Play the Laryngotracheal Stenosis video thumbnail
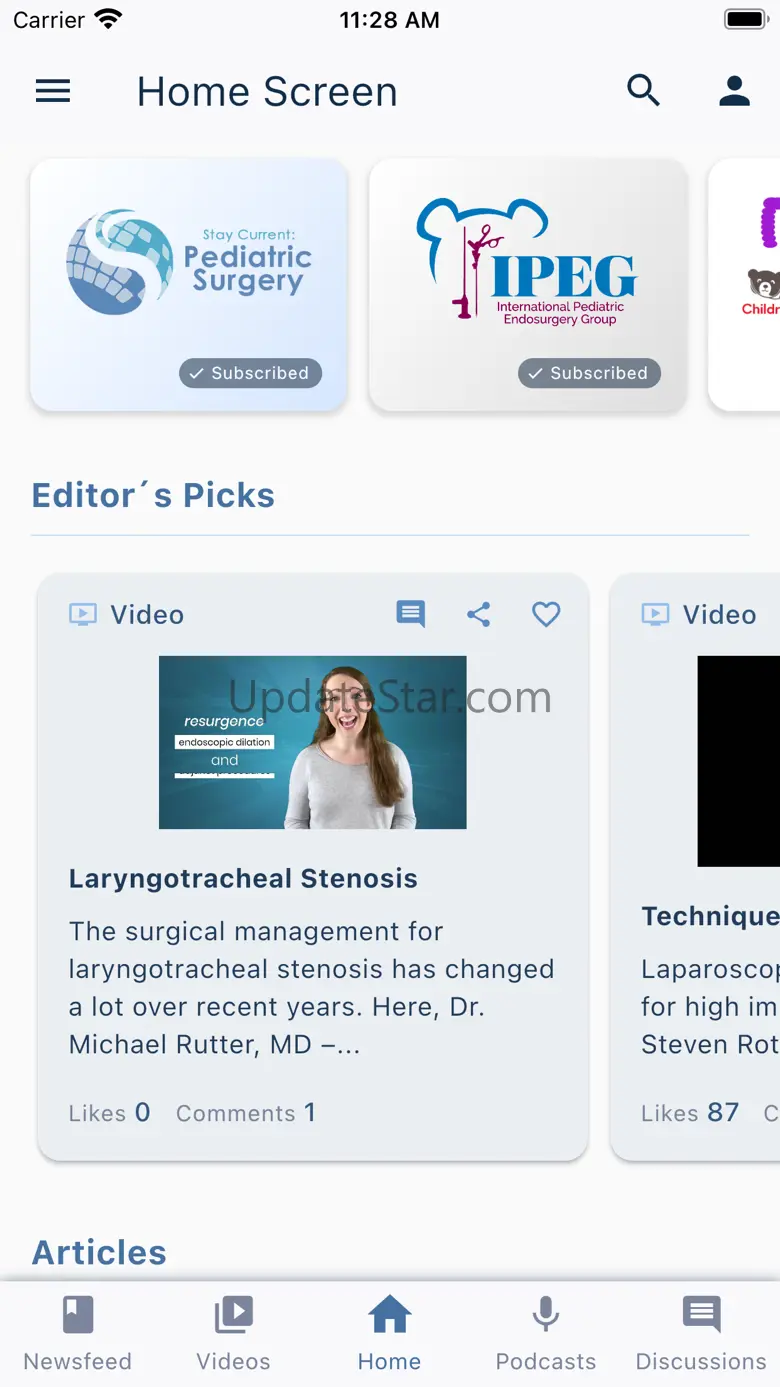 click(x=313, y=742)
